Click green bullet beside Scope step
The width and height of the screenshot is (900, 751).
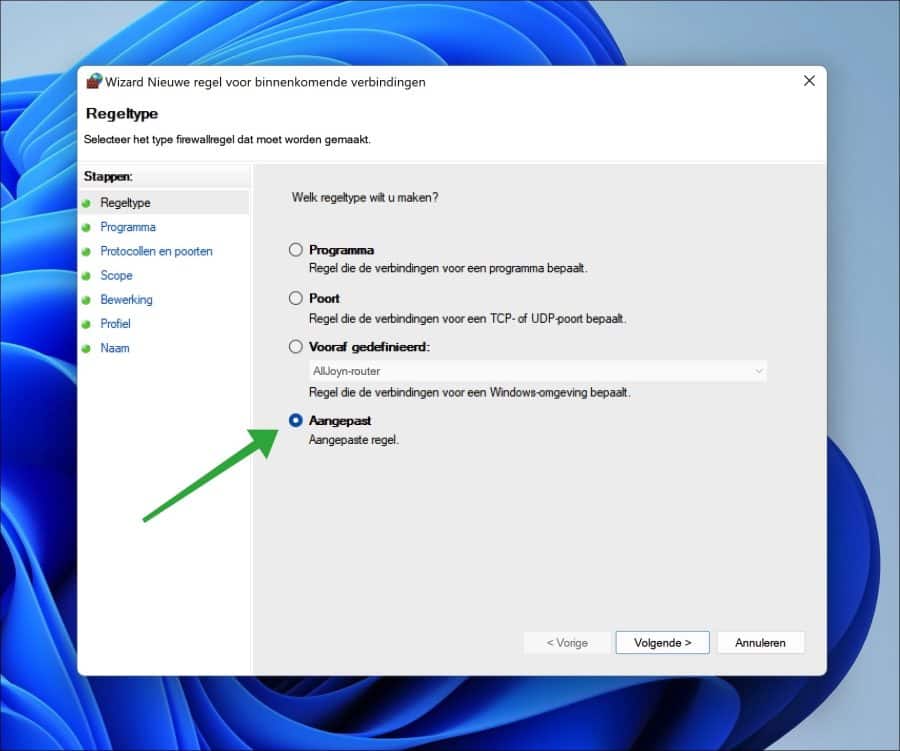pyautogui.click(x=86, y=276)
